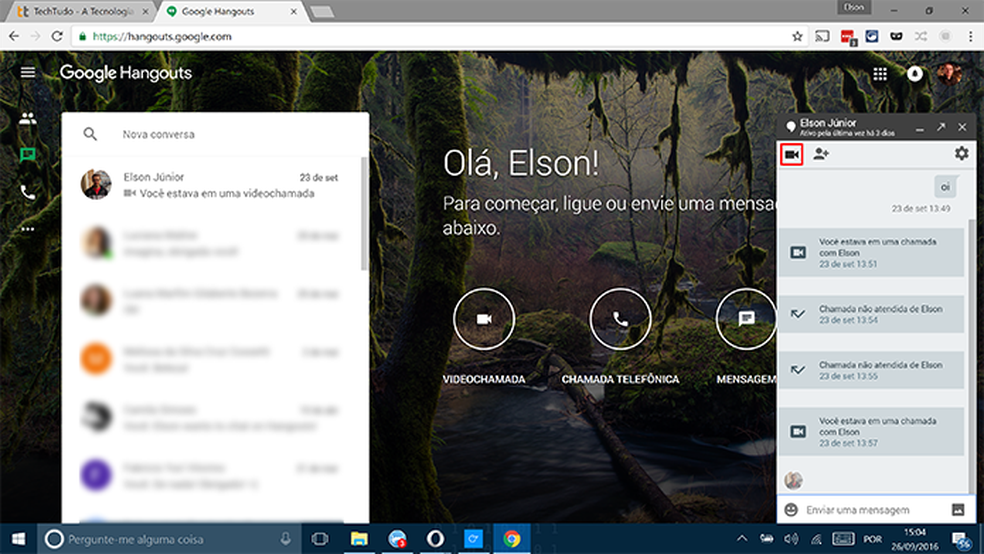Open Google apps grid launcher

click(880, 74)
